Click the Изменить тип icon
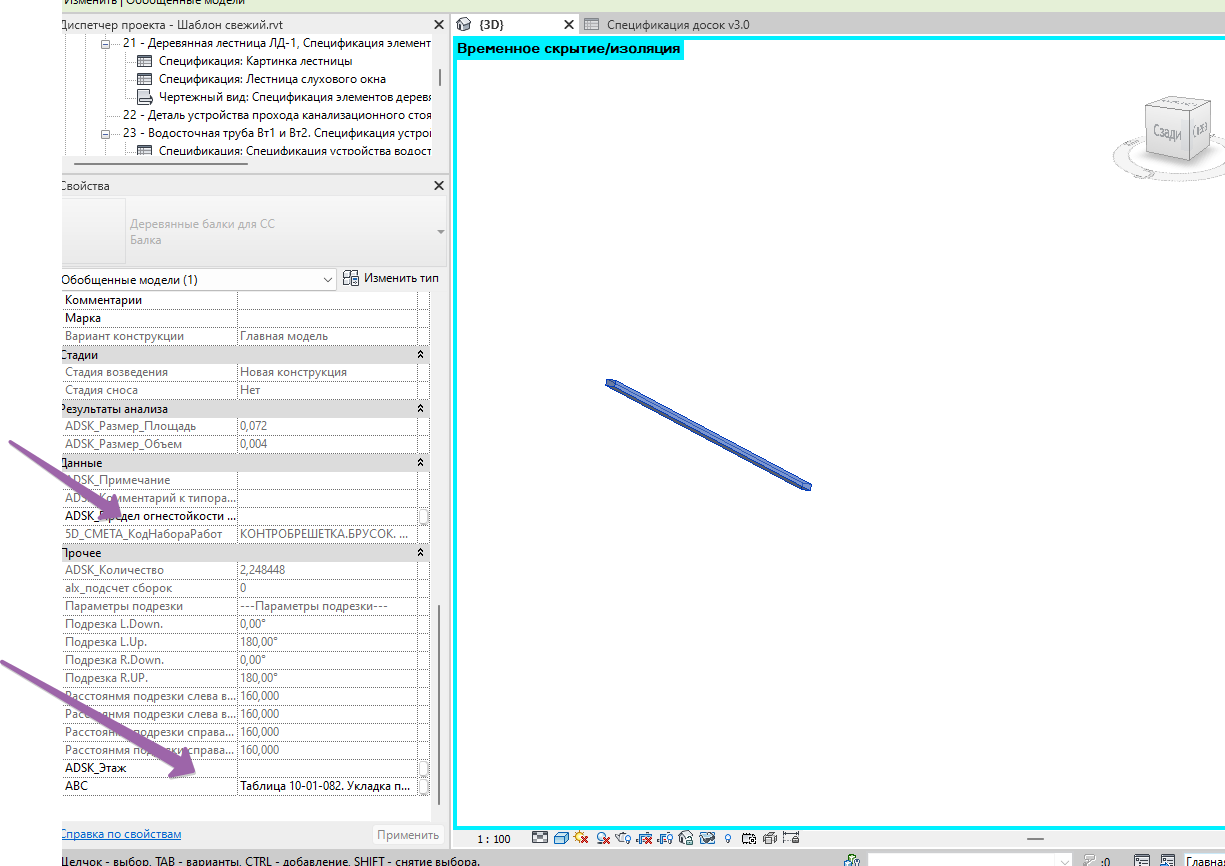 coord(350,278)
